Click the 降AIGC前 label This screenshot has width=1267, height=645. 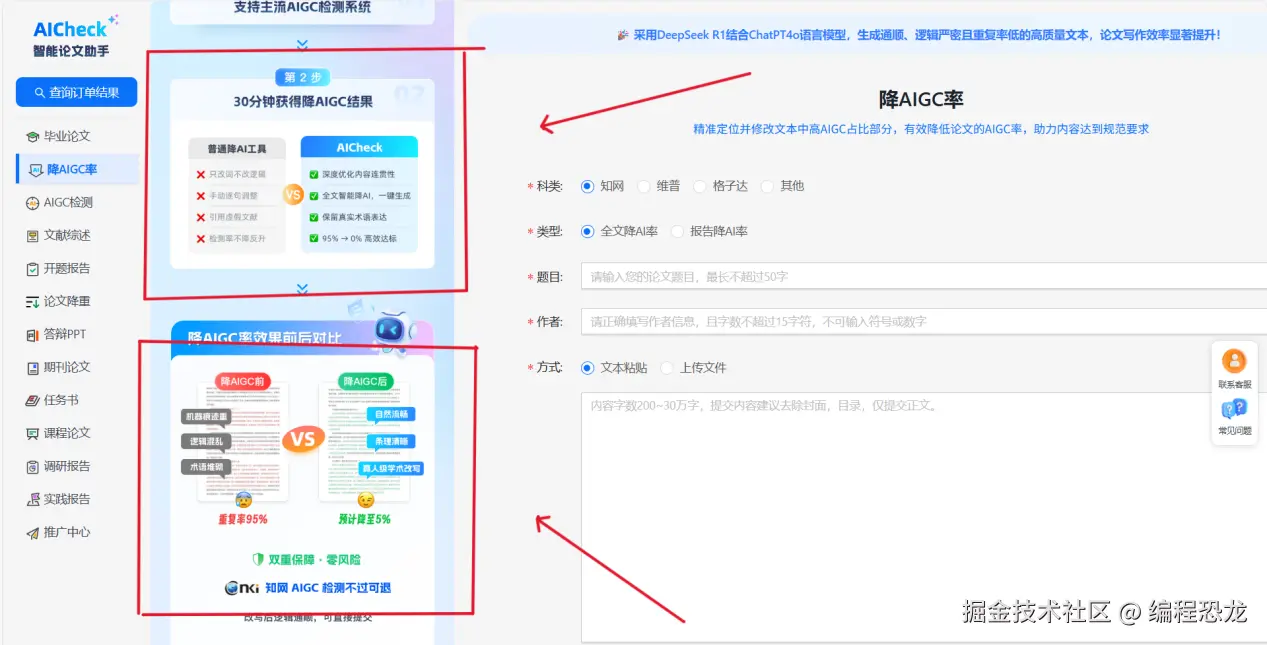click(241, 381)
